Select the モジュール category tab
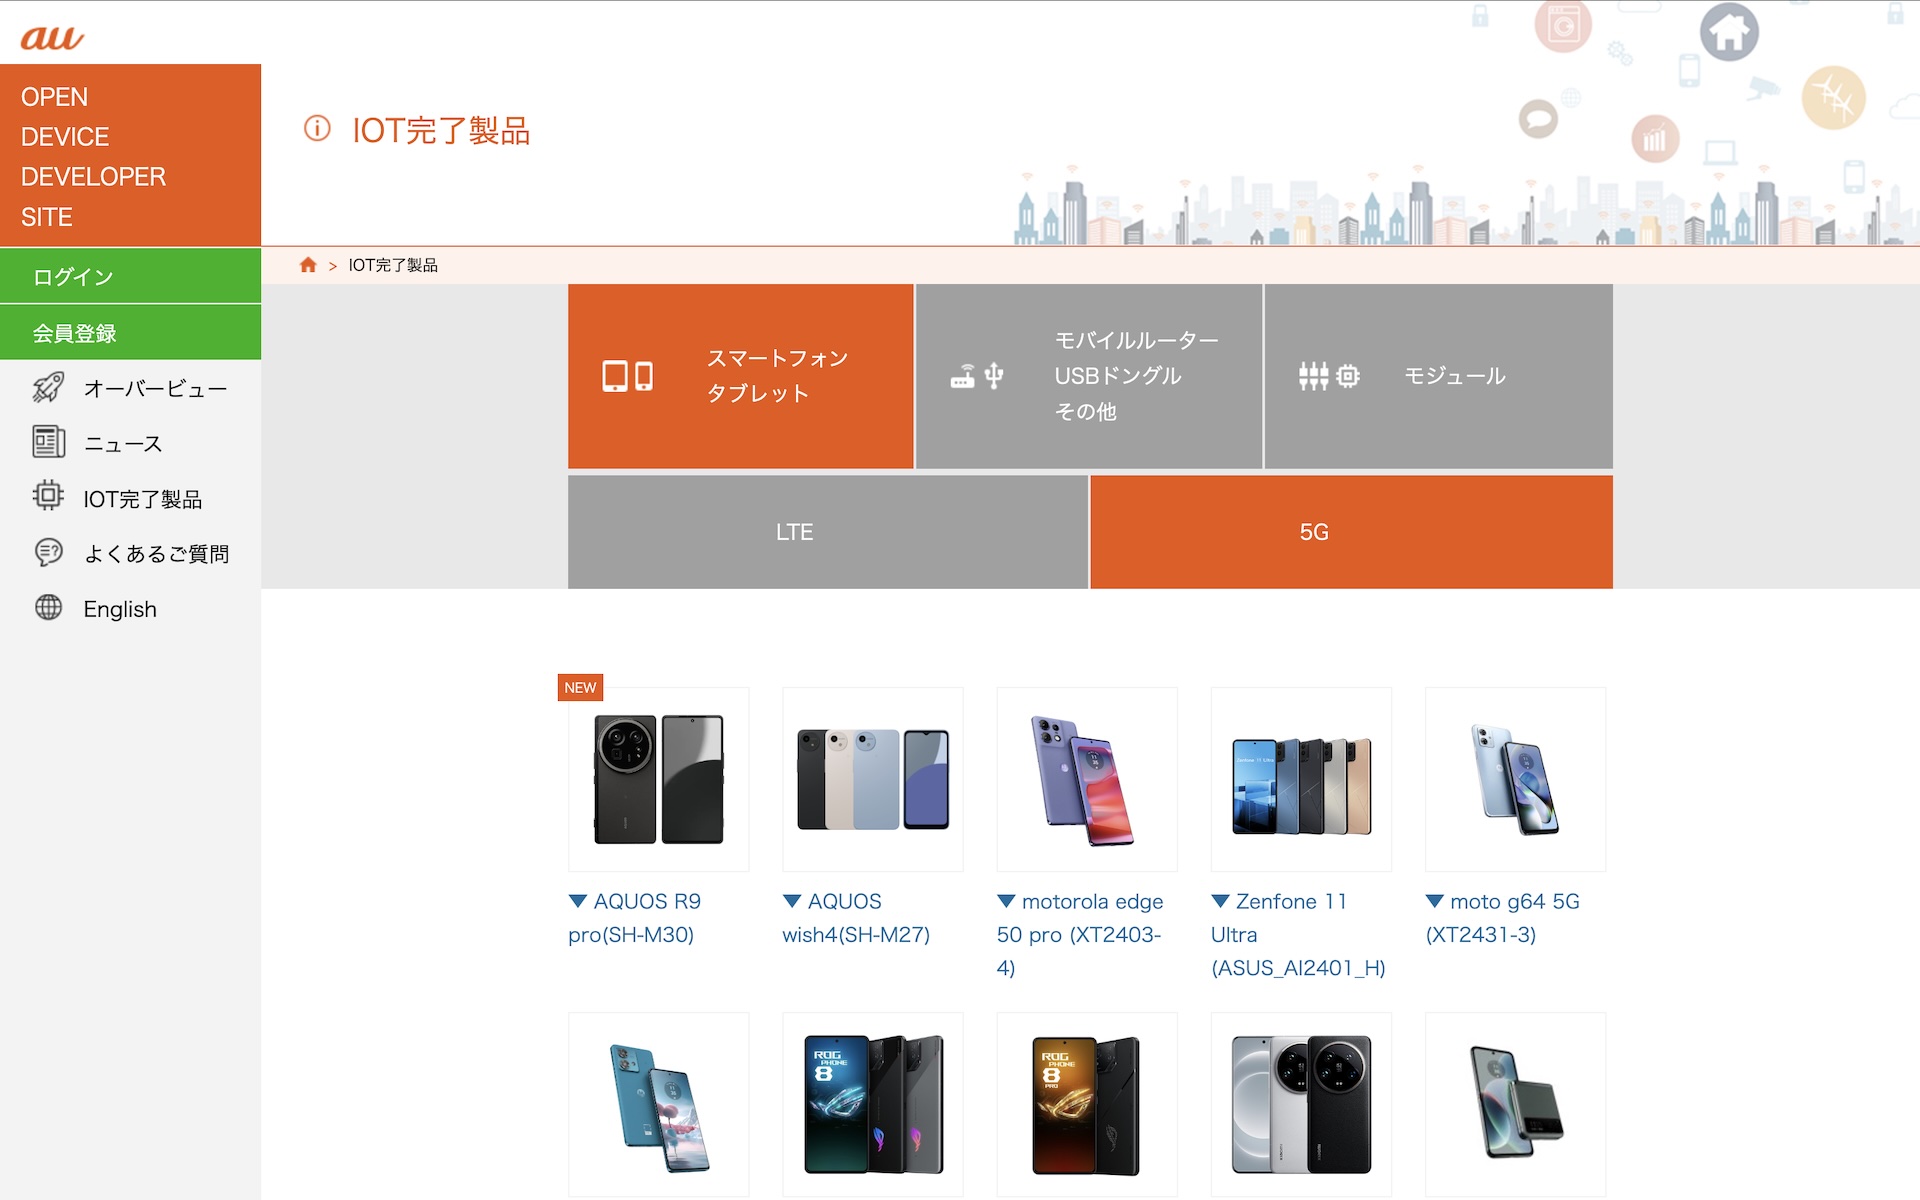Viewport: 1920px width, 1200px height. point(1438,376)
